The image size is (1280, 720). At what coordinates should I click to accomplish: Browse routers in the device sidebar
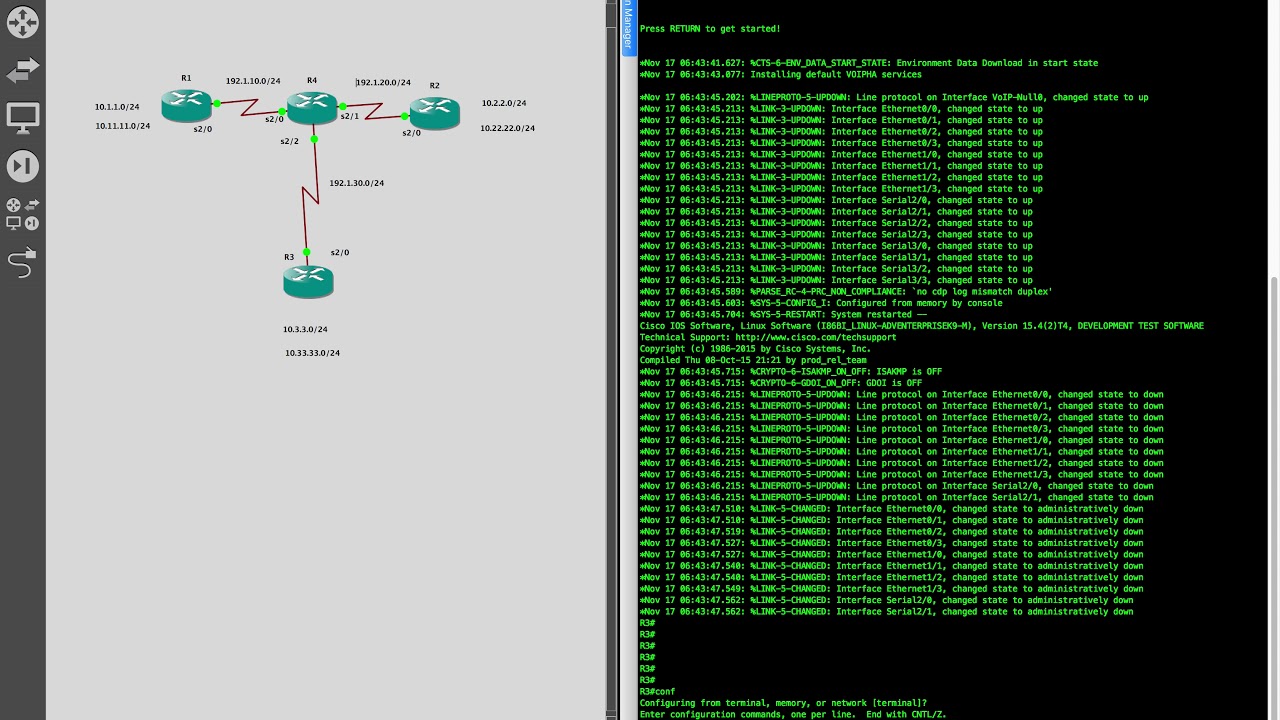pyautogui.click(x=22, y=22)
